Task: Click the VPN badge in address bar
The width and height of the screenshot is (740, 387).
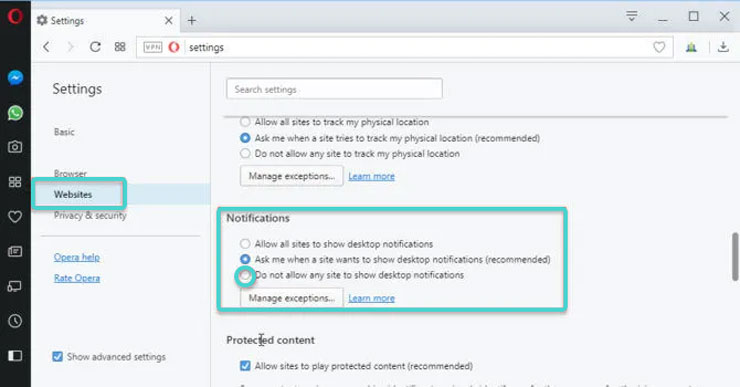Action: click(152, 47)
